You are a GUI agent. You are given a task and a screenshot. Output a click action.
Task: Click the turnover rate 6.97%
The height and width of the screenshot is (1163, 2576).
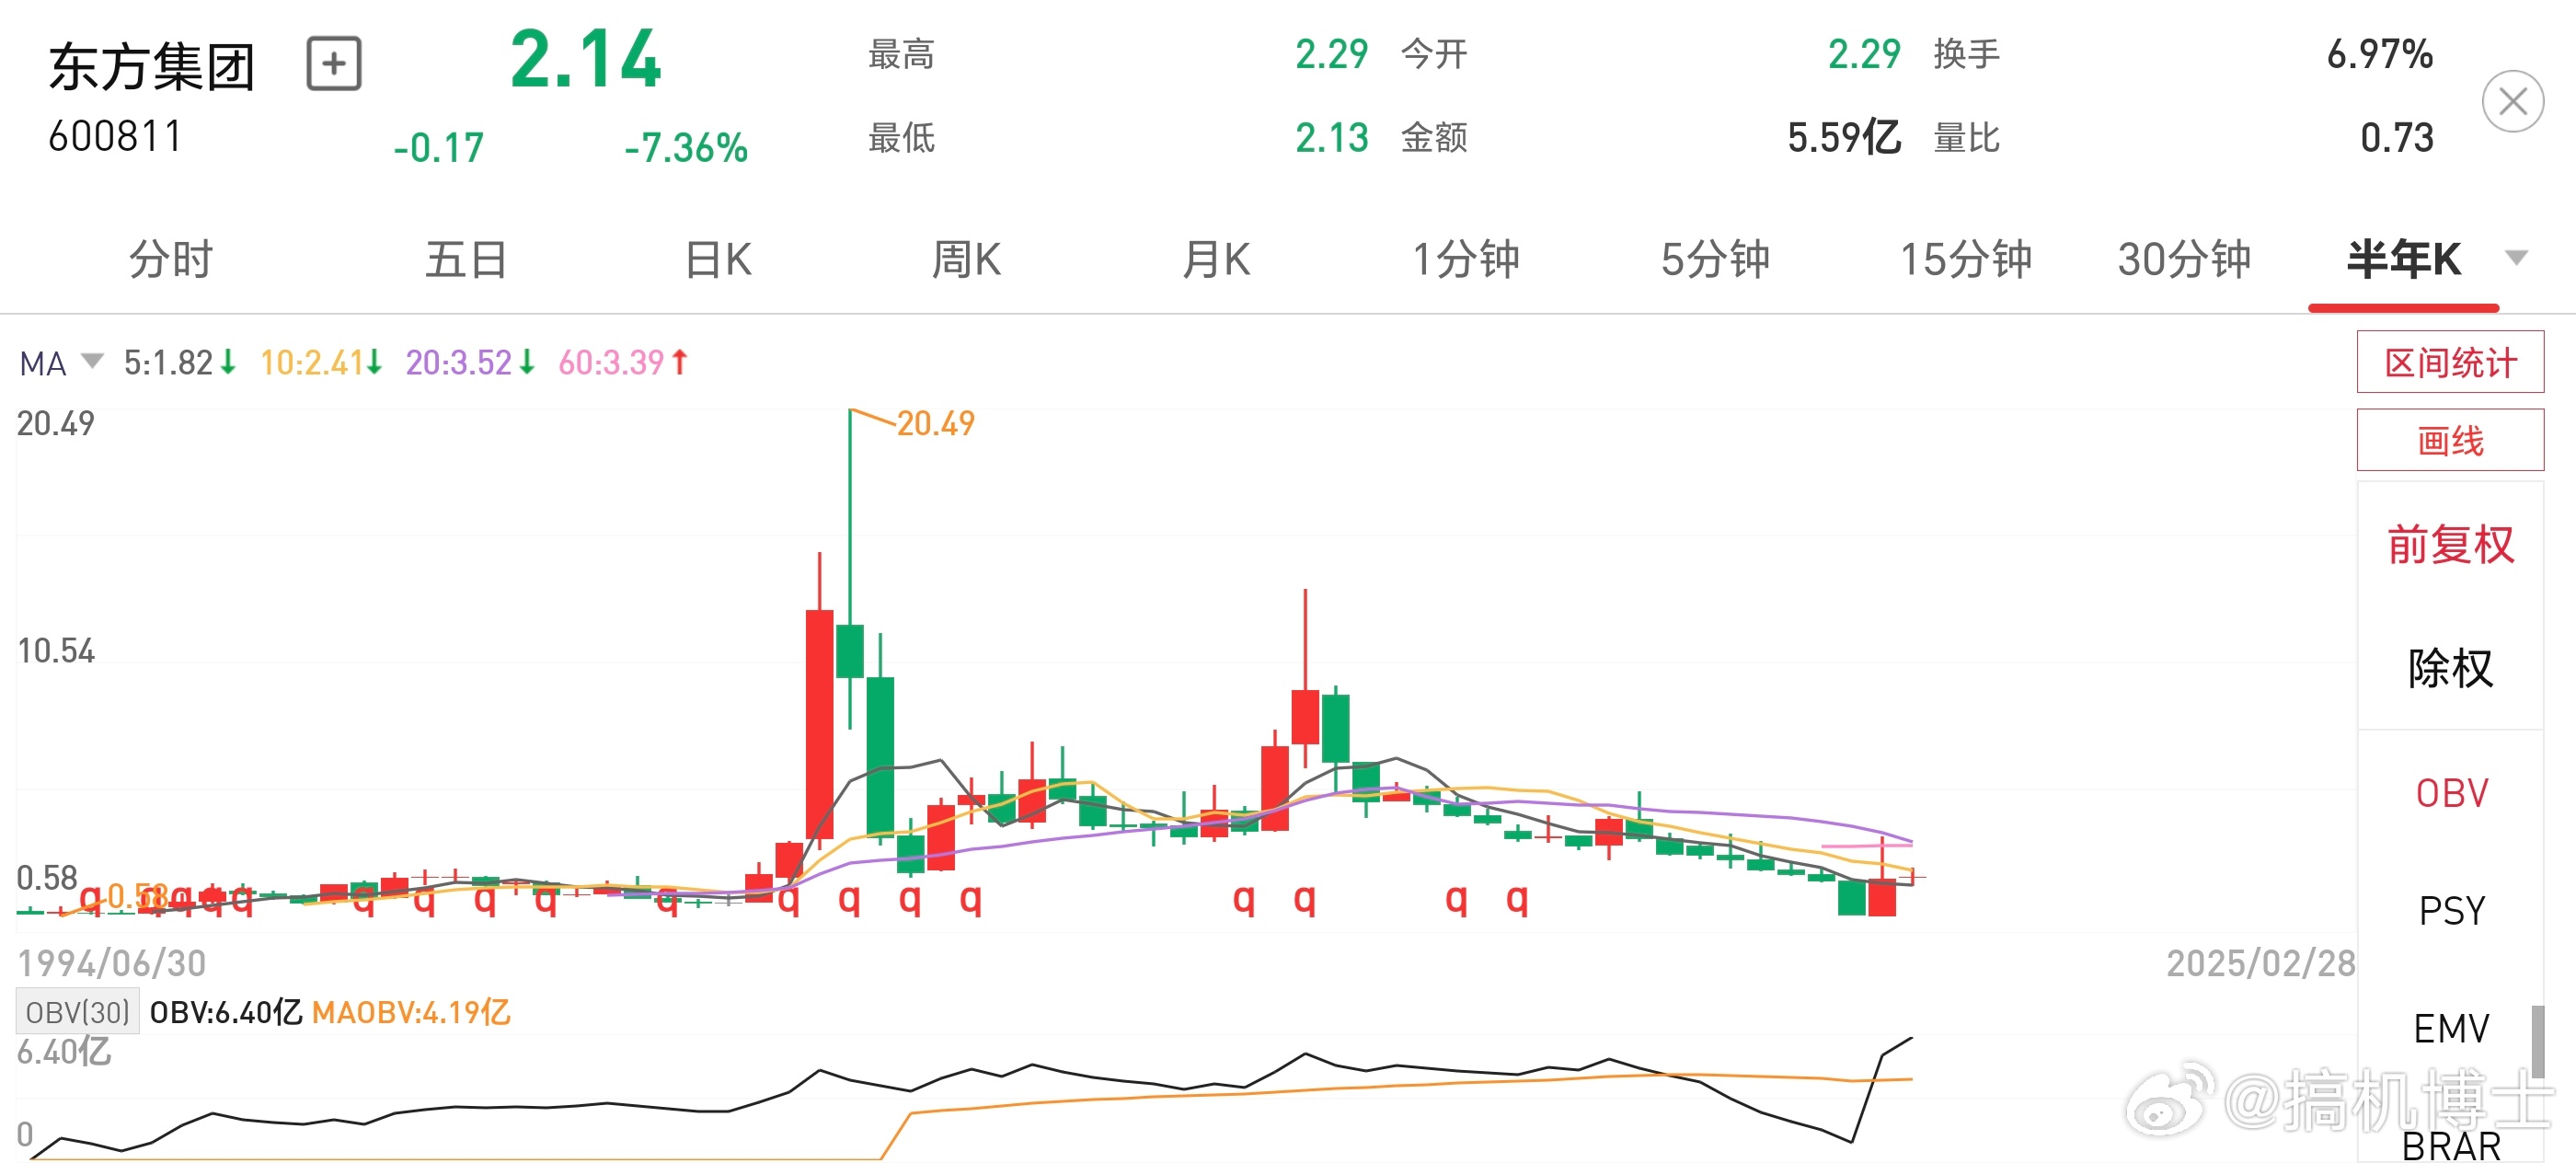click(x=2380, y=54)
